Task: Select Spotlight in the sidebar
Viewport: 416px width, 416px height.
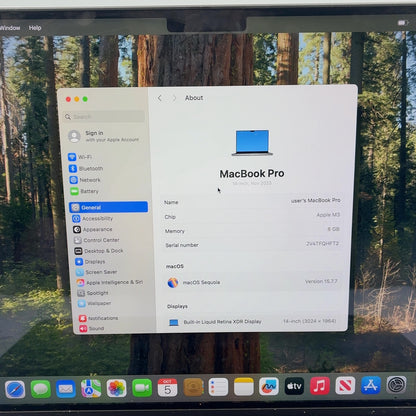Action: click(93, 293)
